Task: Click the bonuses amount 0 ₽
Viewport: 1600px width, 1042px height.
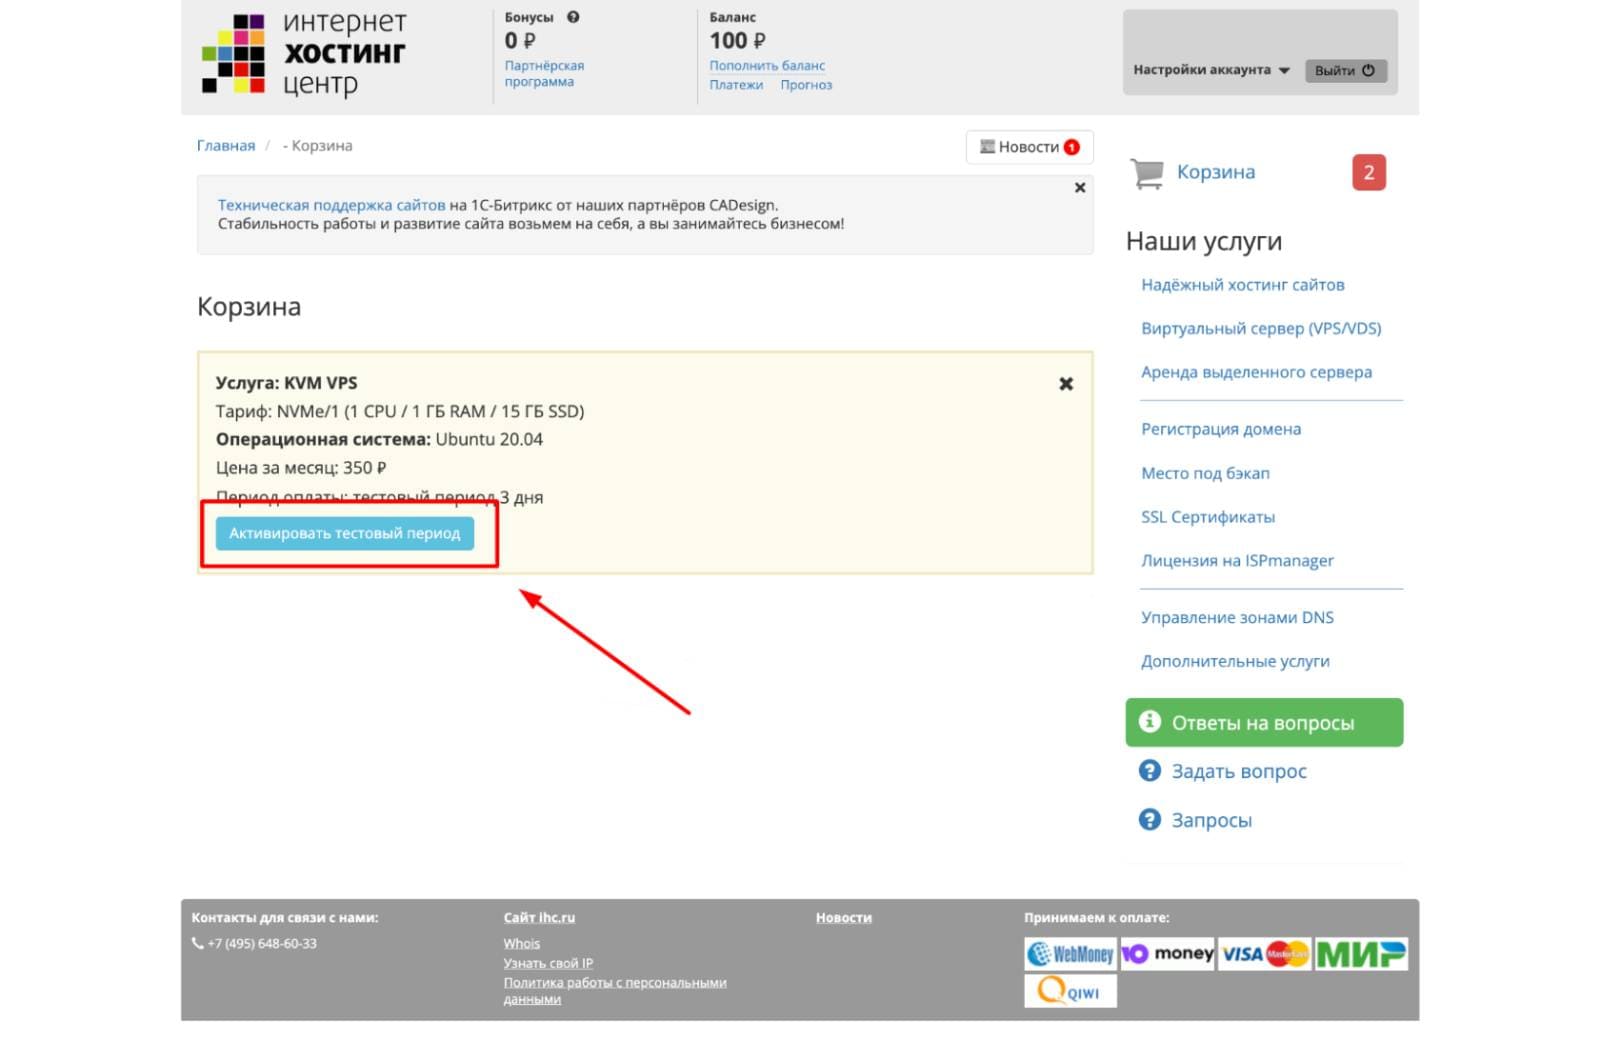Action: point(520,41)
